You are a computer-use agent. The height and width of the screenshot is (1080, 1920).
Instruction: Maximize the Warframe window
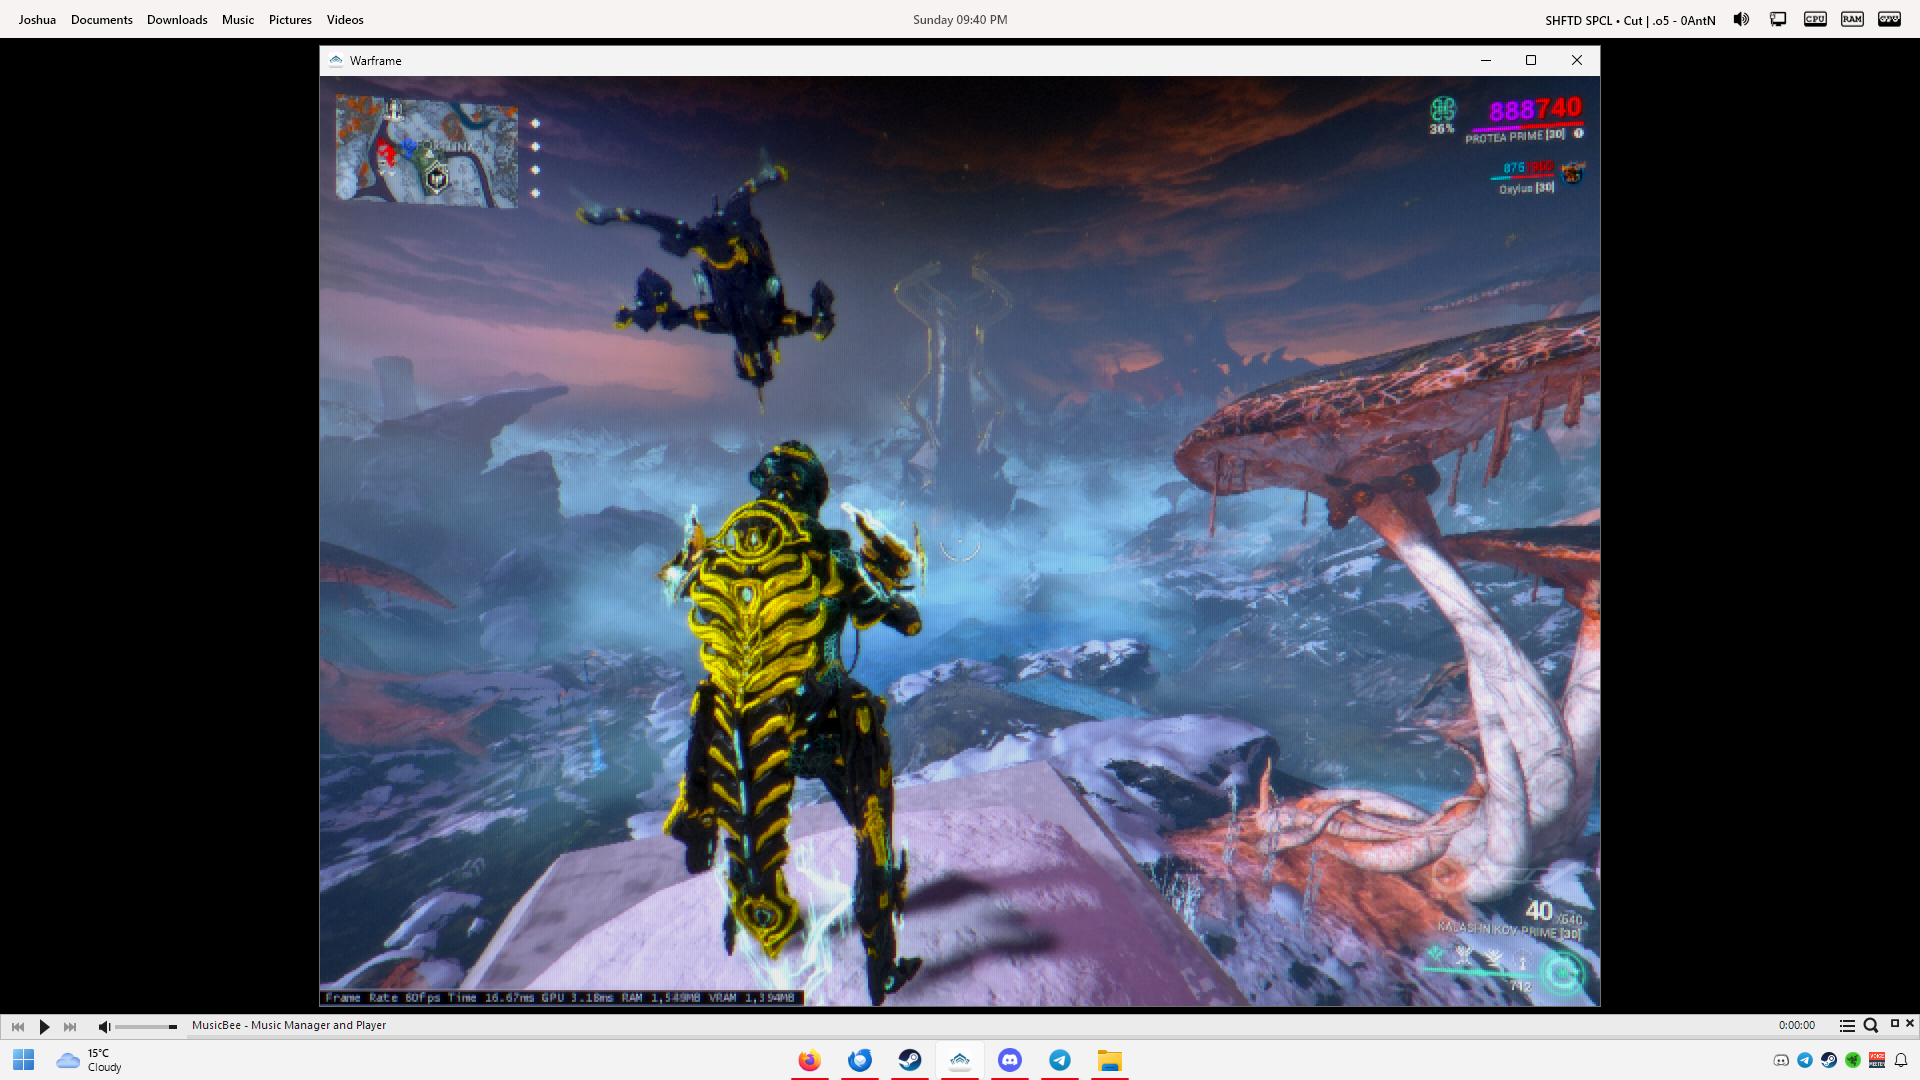pyautogui.click(x=1531, y=61)
